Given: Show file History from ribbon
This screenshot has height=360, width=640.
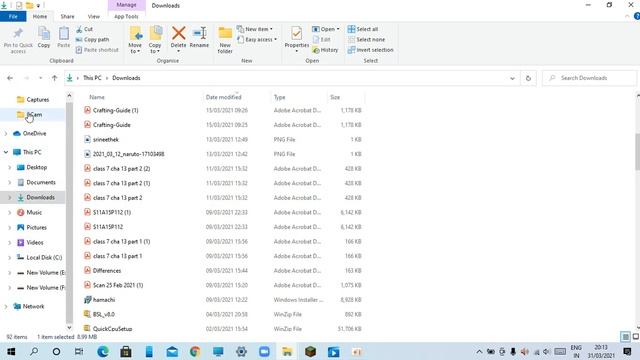Looking at the screenshot, I should point(325,50).
